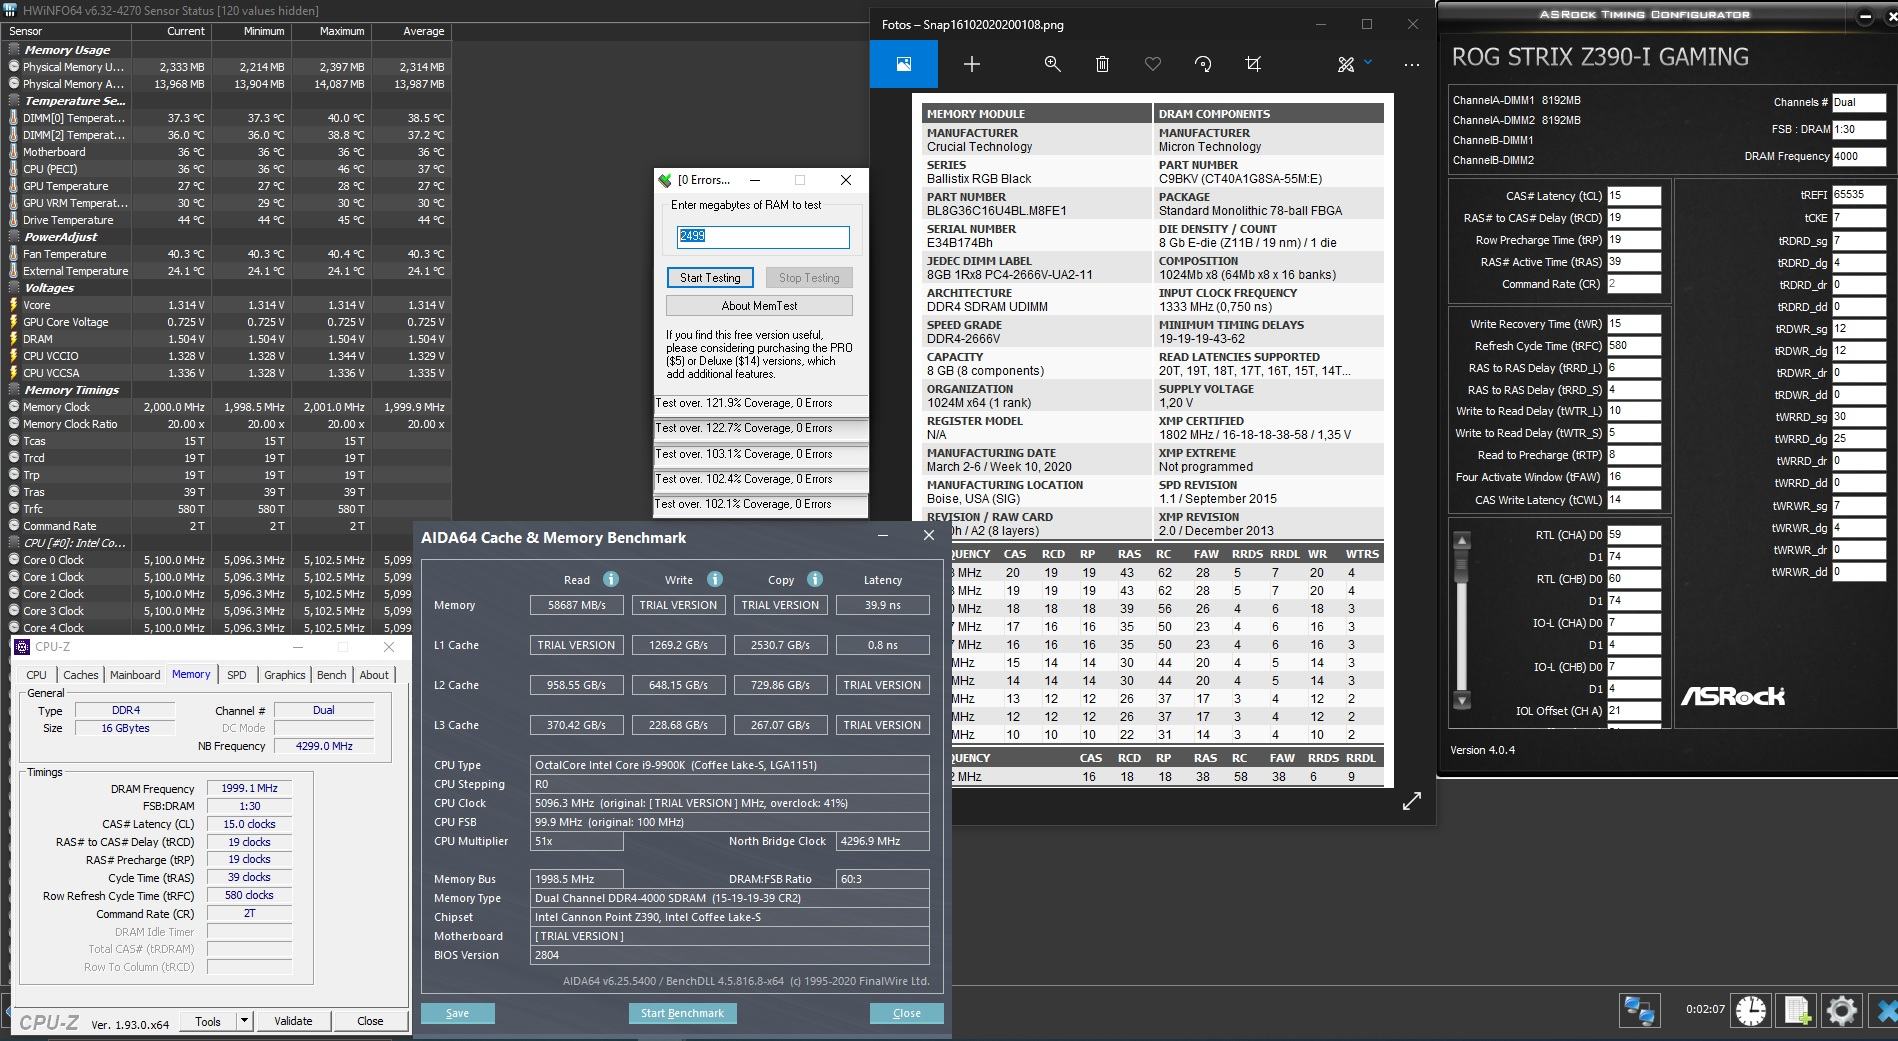
Task: Delete the photo with the trash icon
Action: point(1102,64)
